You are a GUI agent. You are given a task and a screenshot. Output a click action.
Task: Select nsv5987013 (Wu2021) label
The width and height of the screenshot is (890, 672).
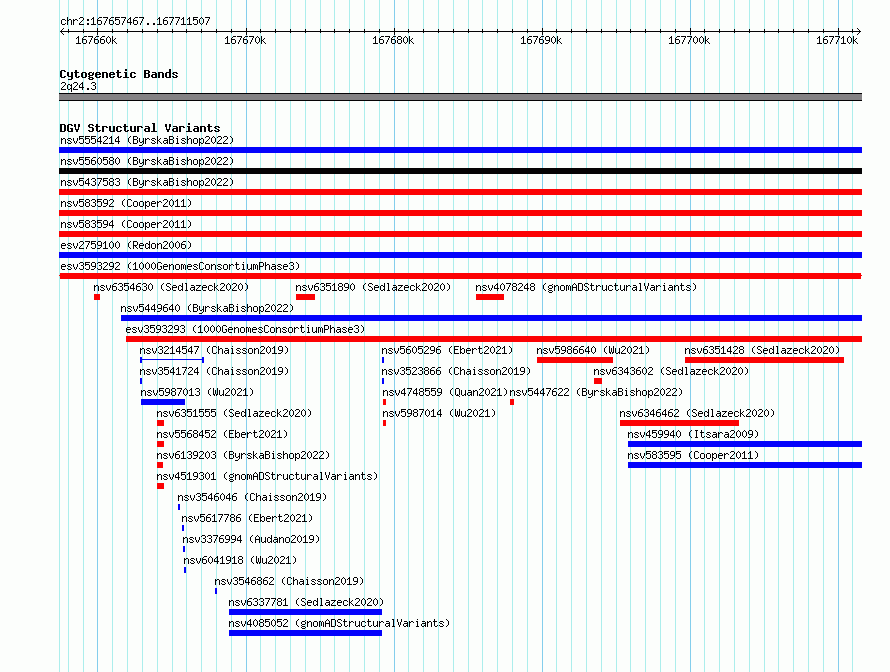pos(198,392)
